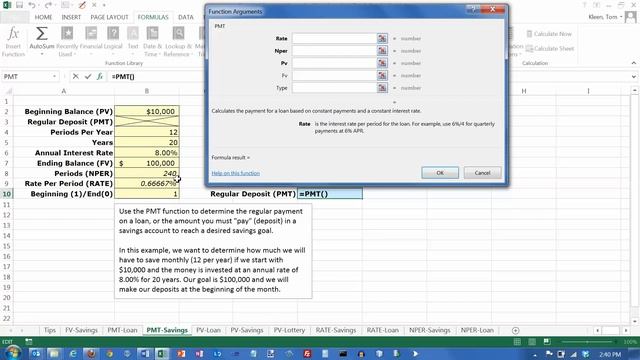Click OK in Function Arguments dialog
This screenshot has width=640, height=360.
point(440,173)
